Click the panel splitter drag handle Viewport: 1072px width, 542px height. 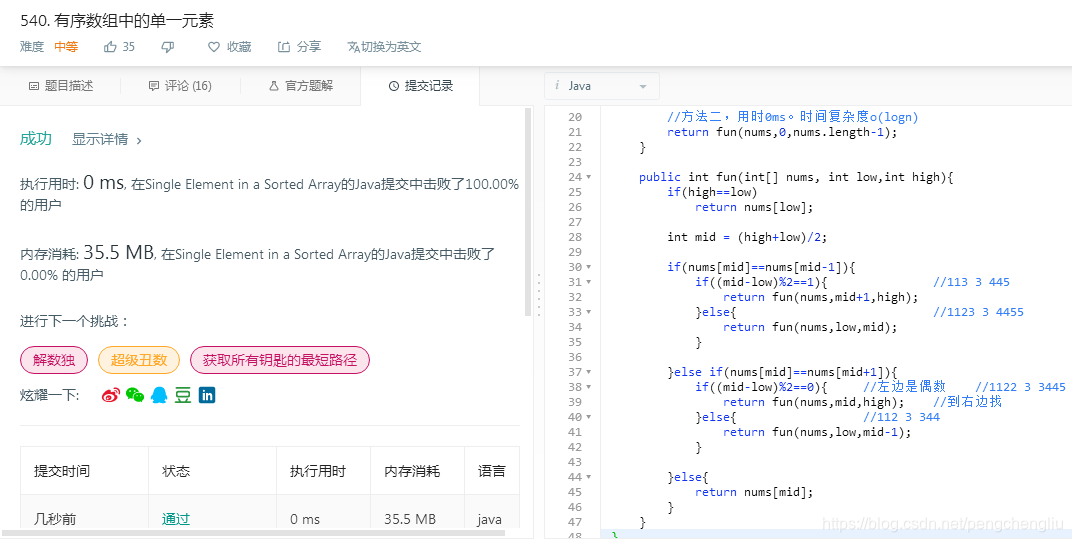pyautogui.click(x=539, y=294)
